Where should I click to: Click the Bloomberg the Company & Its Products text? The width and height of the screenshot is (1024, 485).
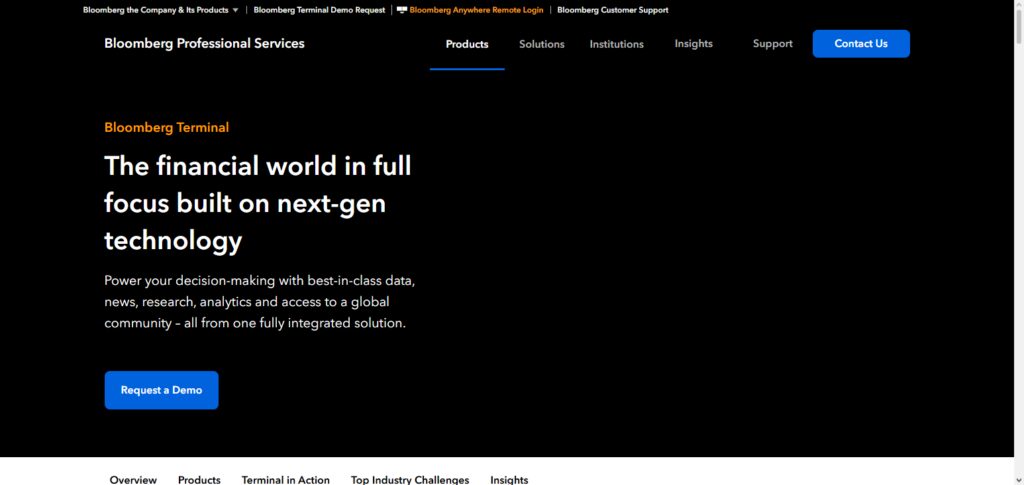click(155, 10)
